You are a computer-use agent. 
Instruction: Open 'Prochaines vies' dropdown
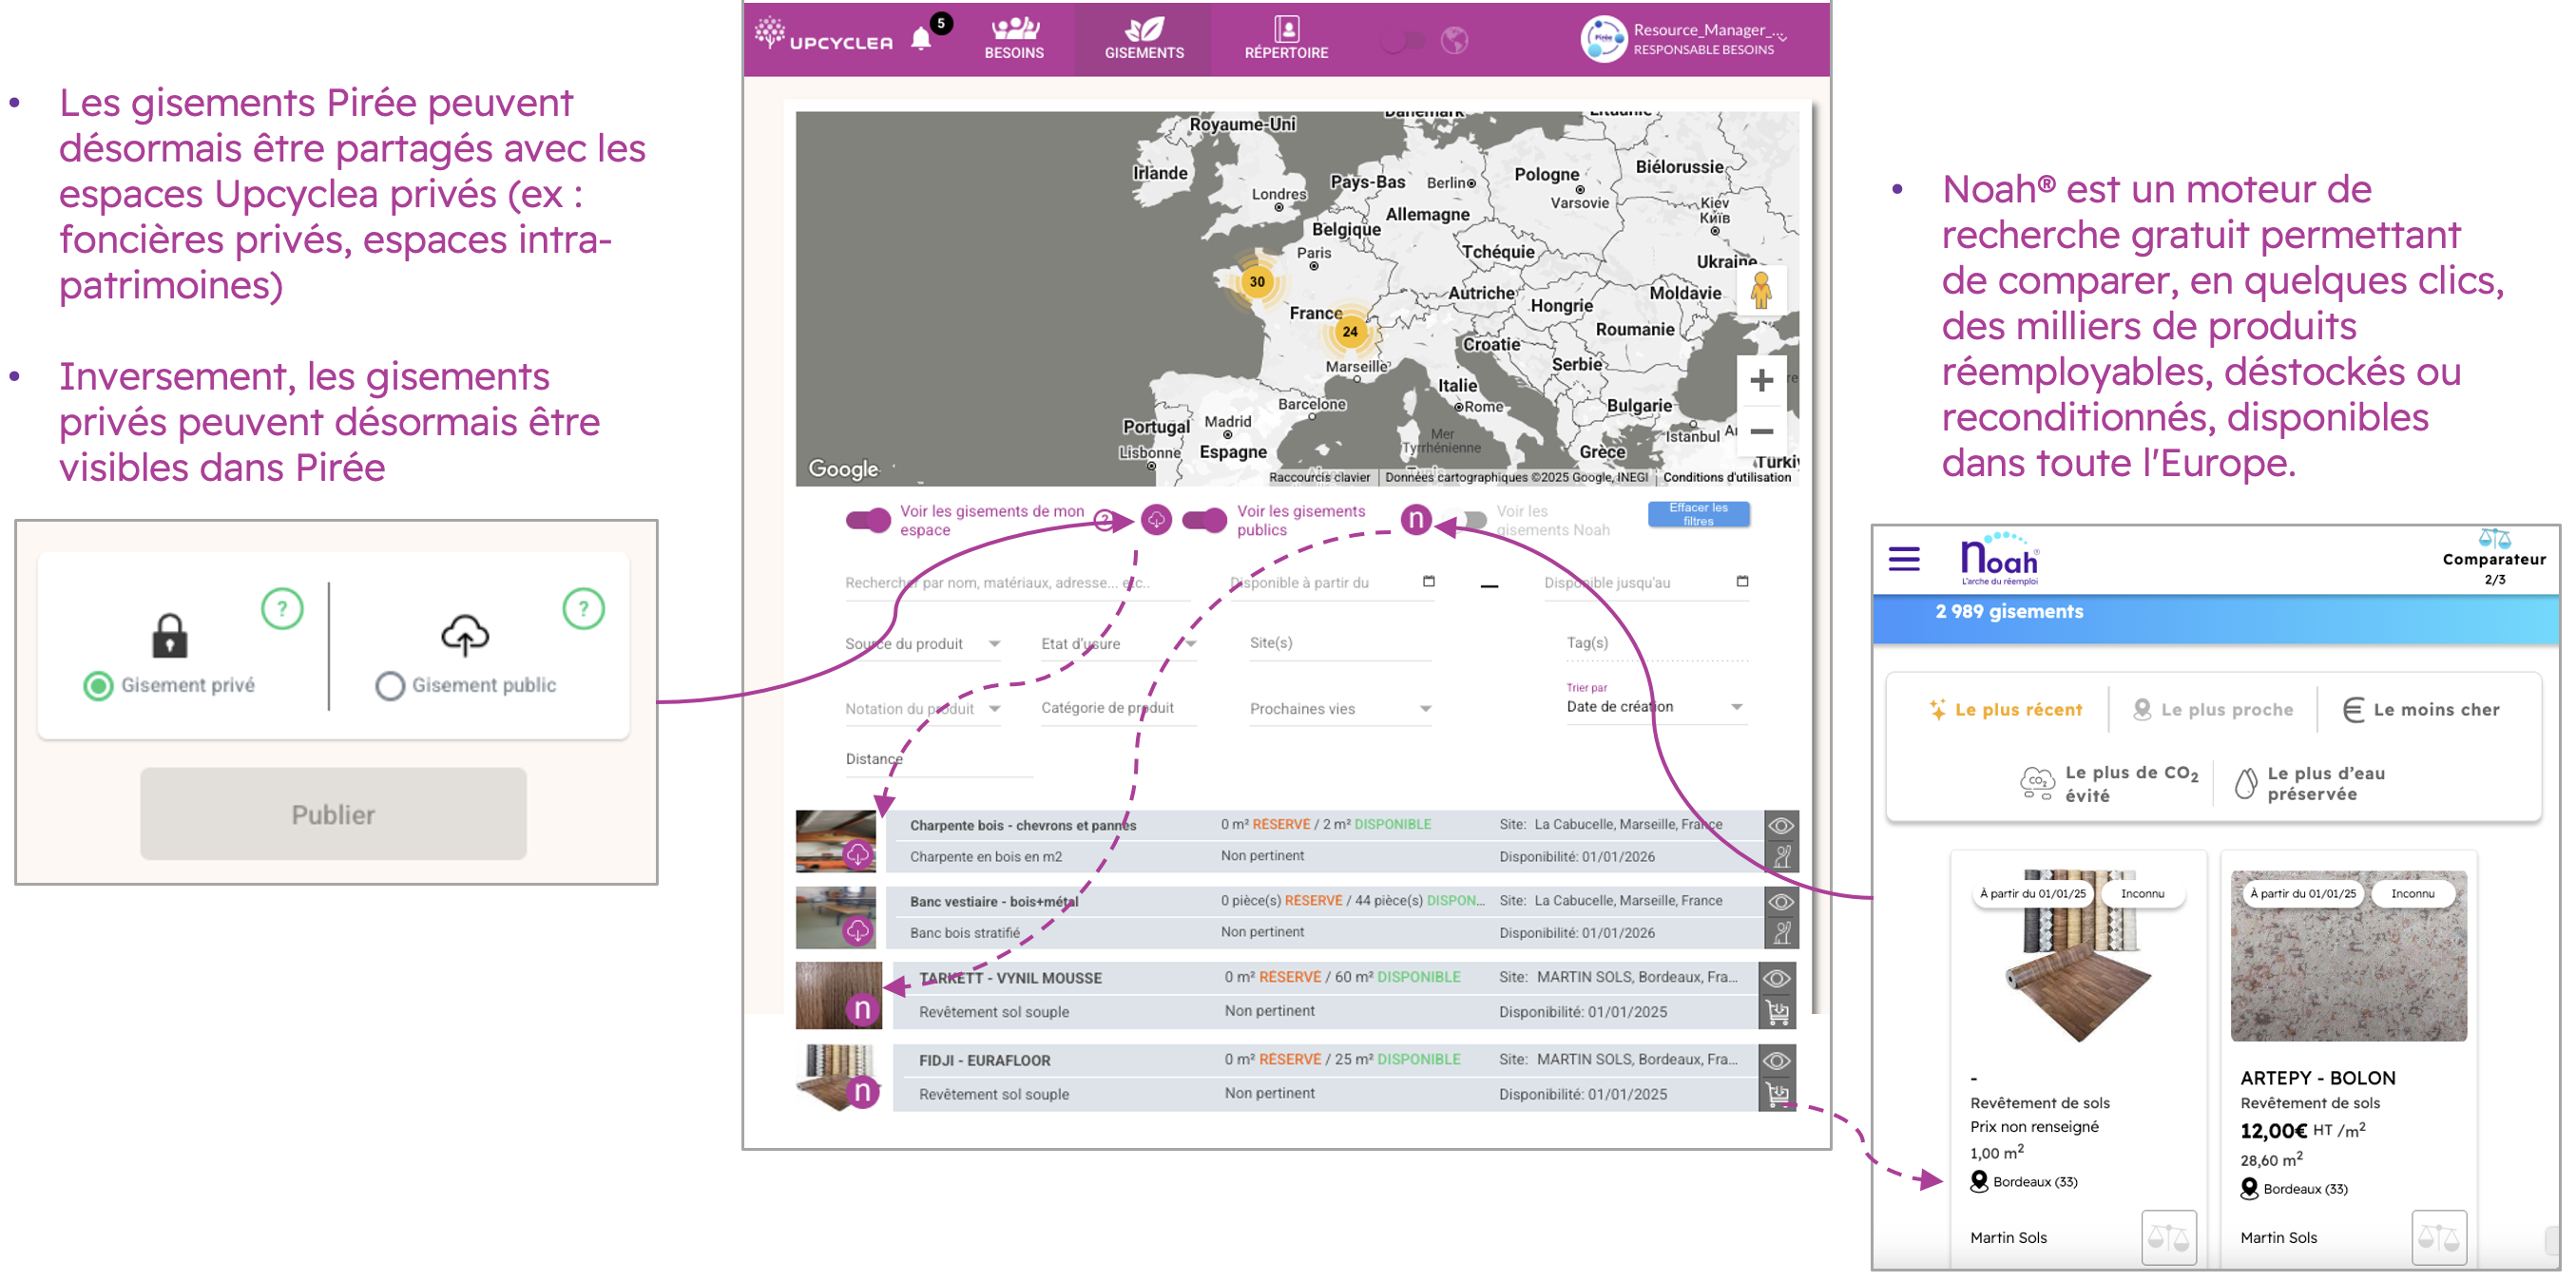click(x=1340, y=709)
